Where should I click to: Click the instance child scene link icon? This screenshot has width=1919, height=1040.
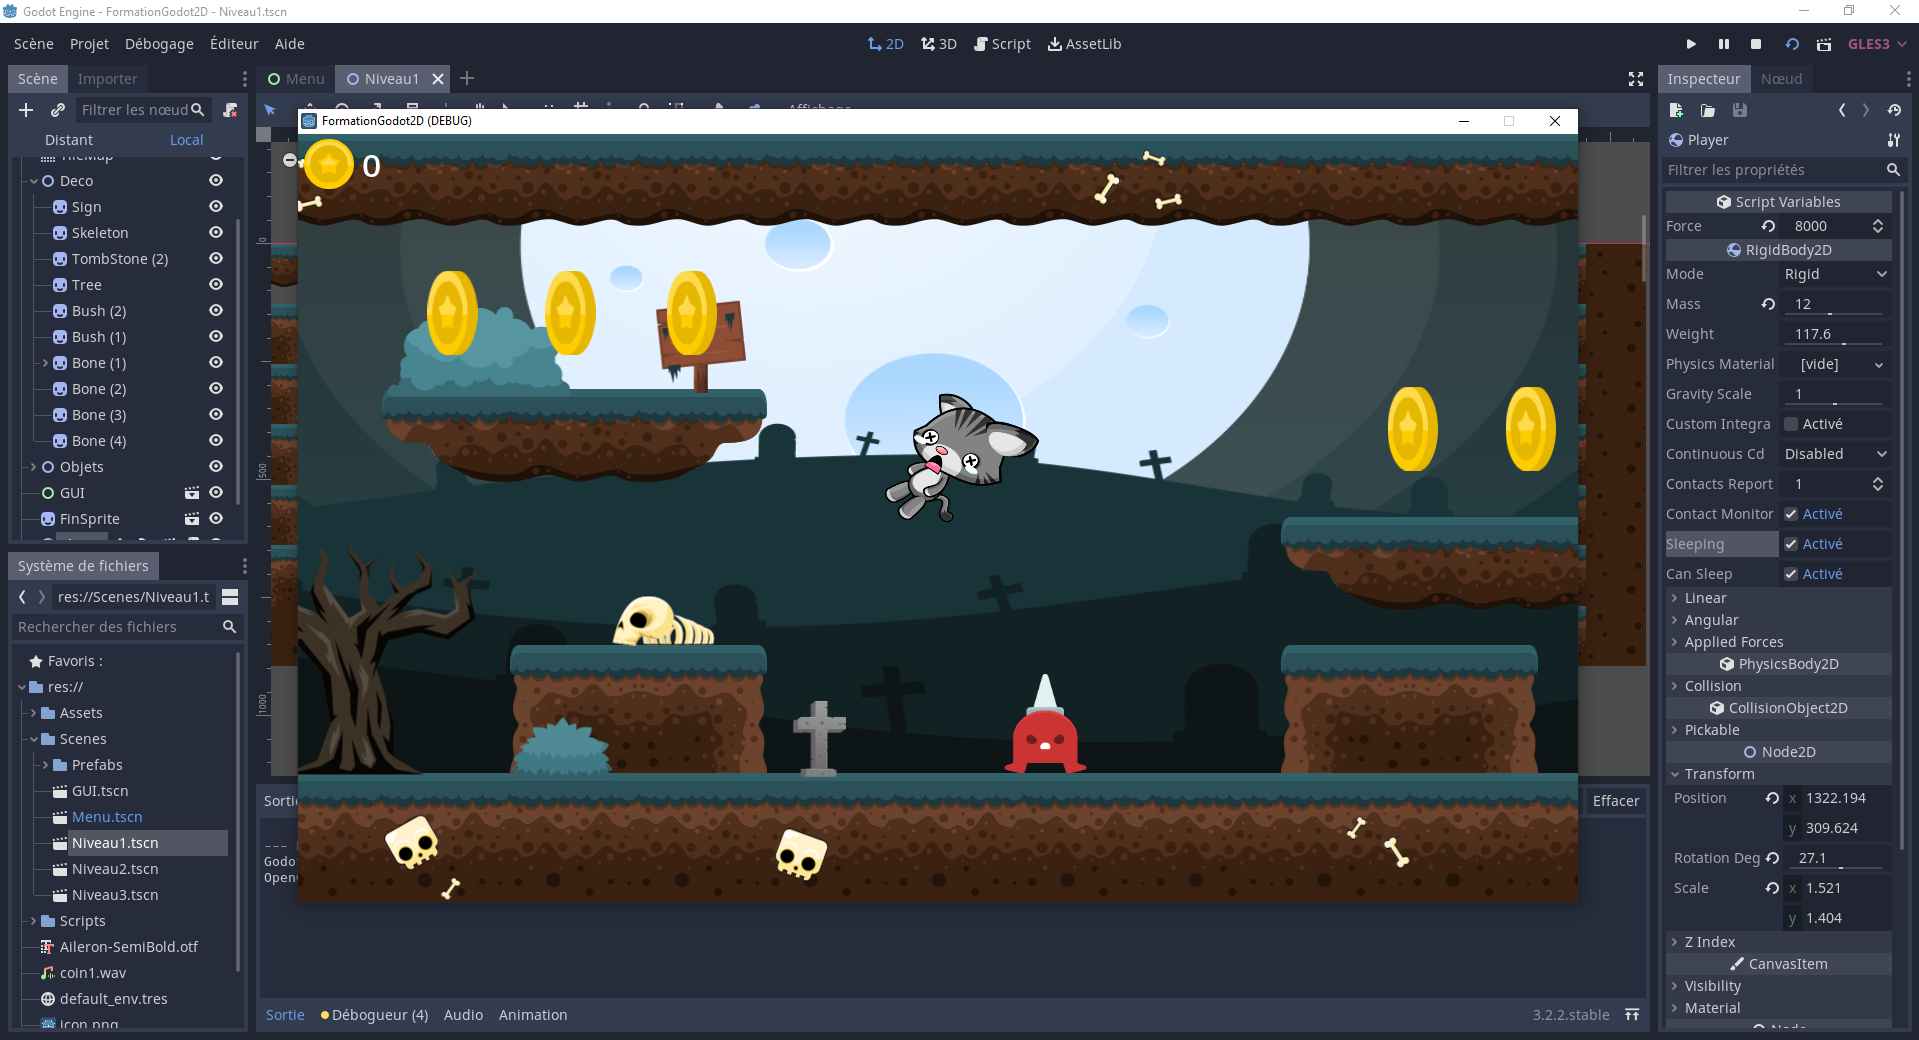tap(58, 110)
